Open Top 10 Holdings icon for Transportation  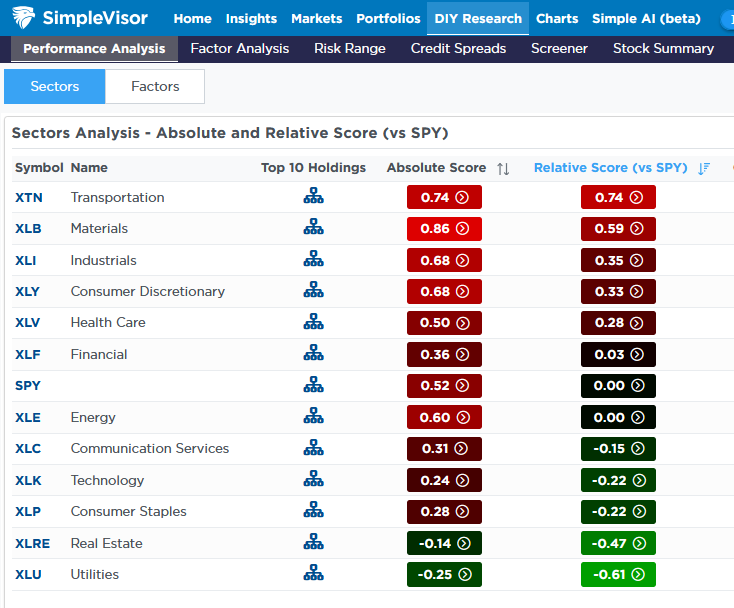coord(313,197)
